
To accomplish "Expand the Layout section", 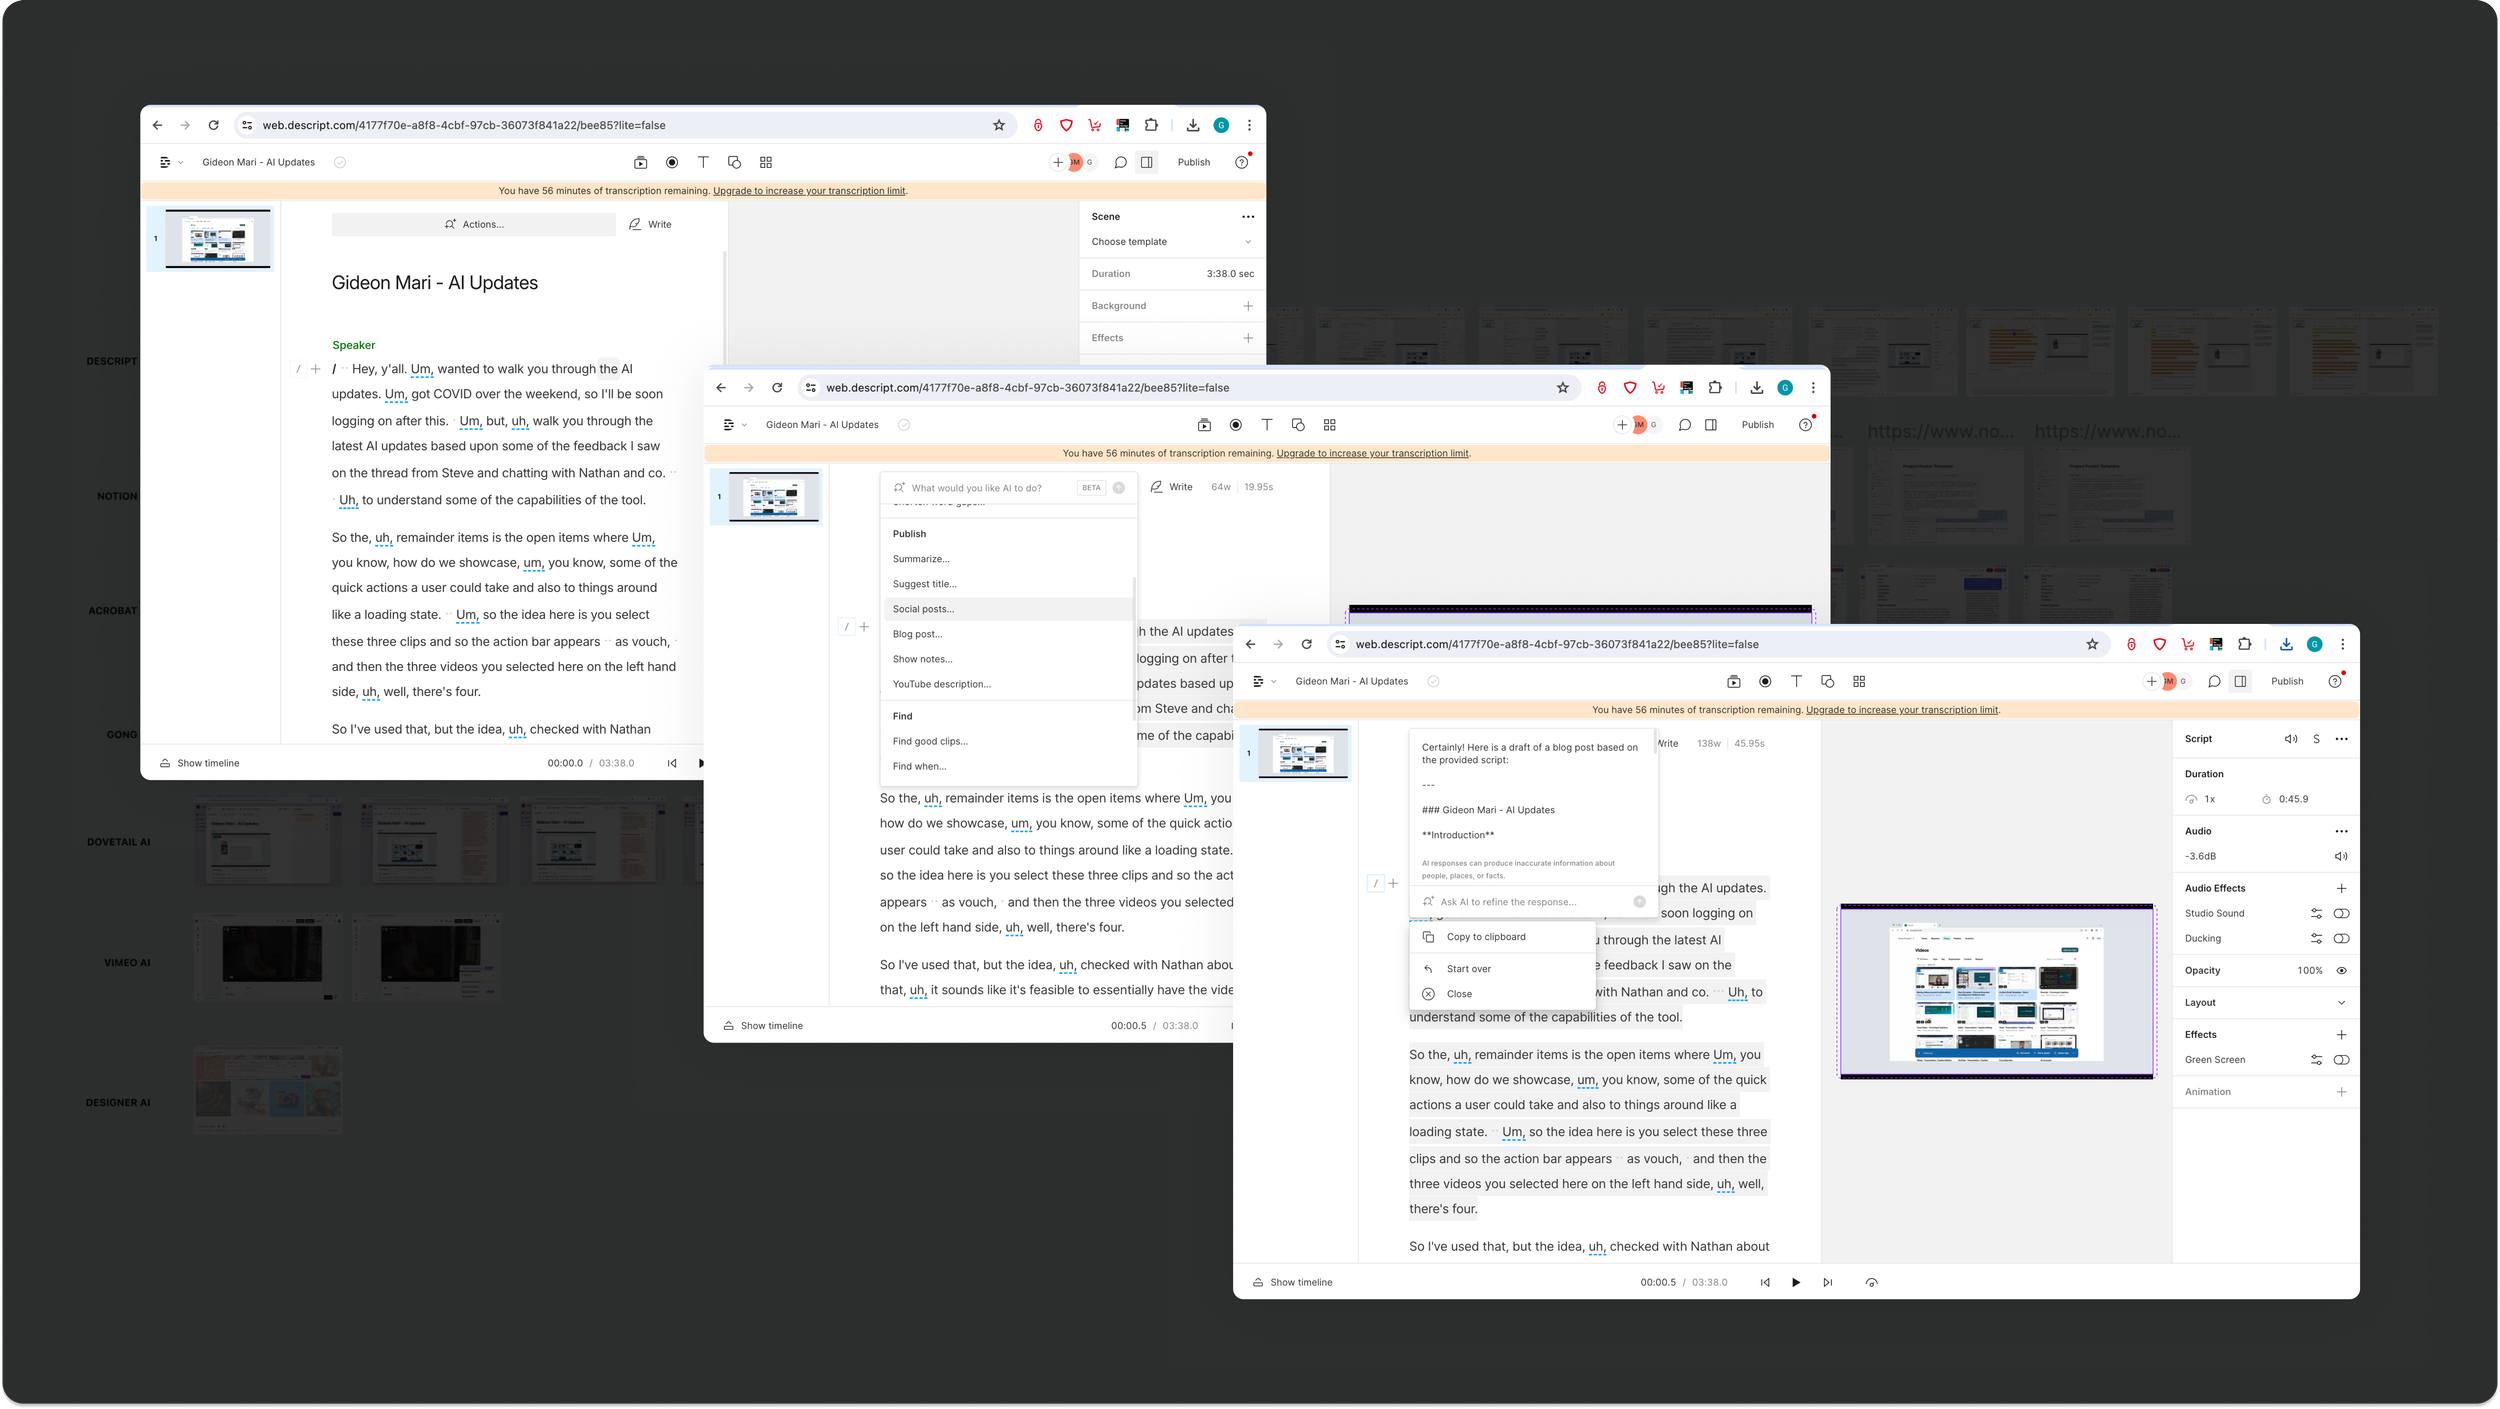I will click(2341, 1002).
